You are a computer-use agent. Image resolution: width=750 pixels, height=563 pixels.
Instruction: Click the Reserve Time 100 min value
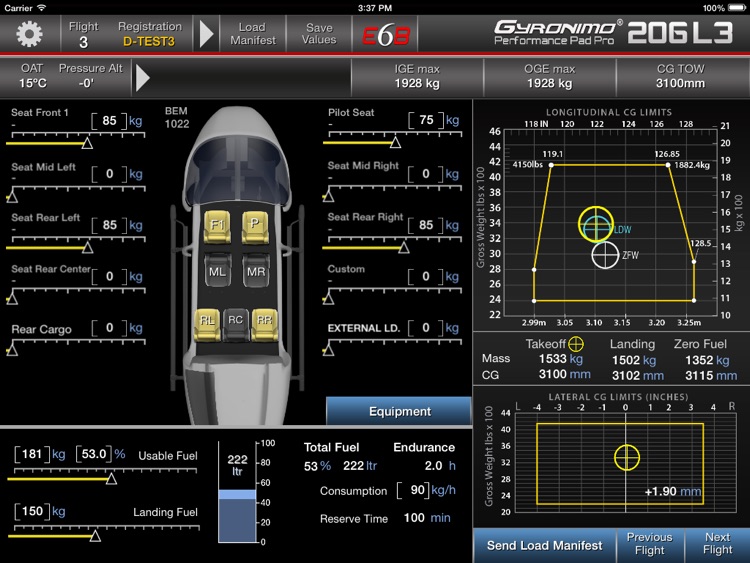427,518
